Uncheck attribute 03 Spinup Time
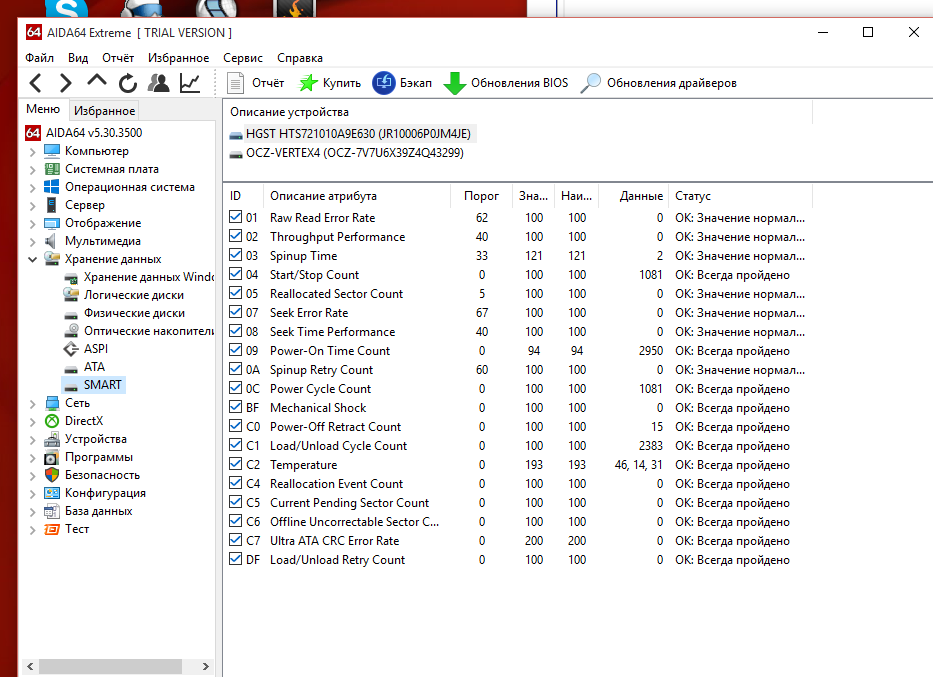 236,255
